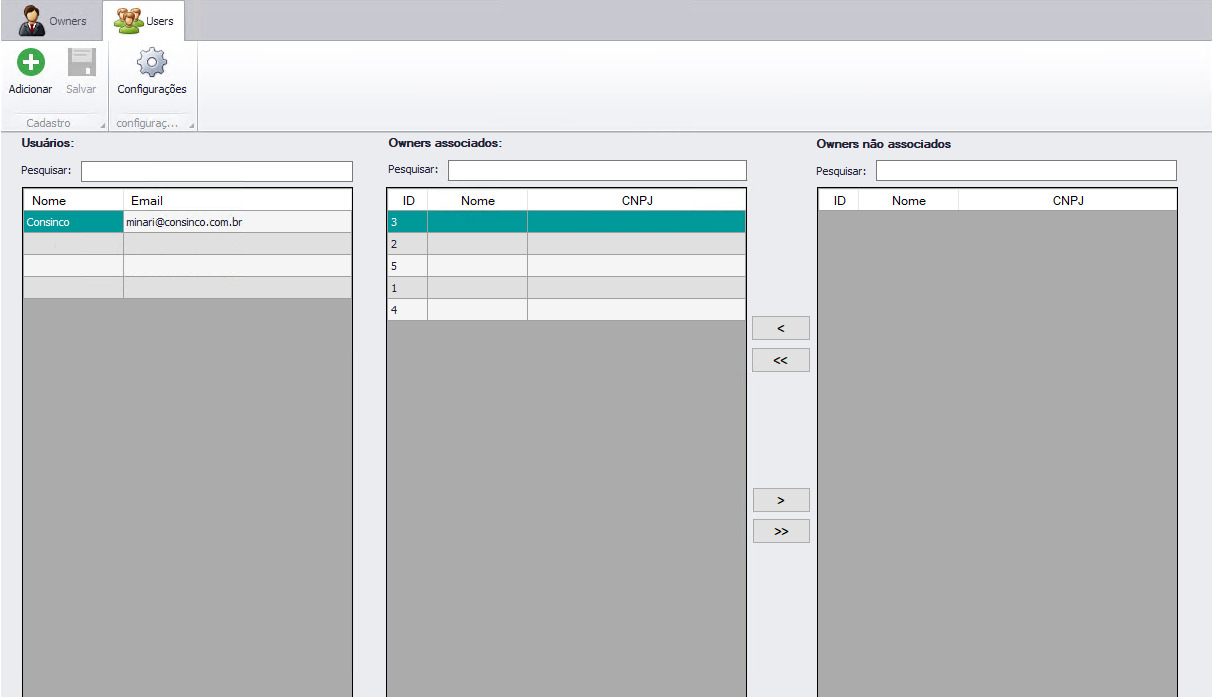Click ID header in Owners não associados table
1212x697 pixels.
click(x=839, y=200)
